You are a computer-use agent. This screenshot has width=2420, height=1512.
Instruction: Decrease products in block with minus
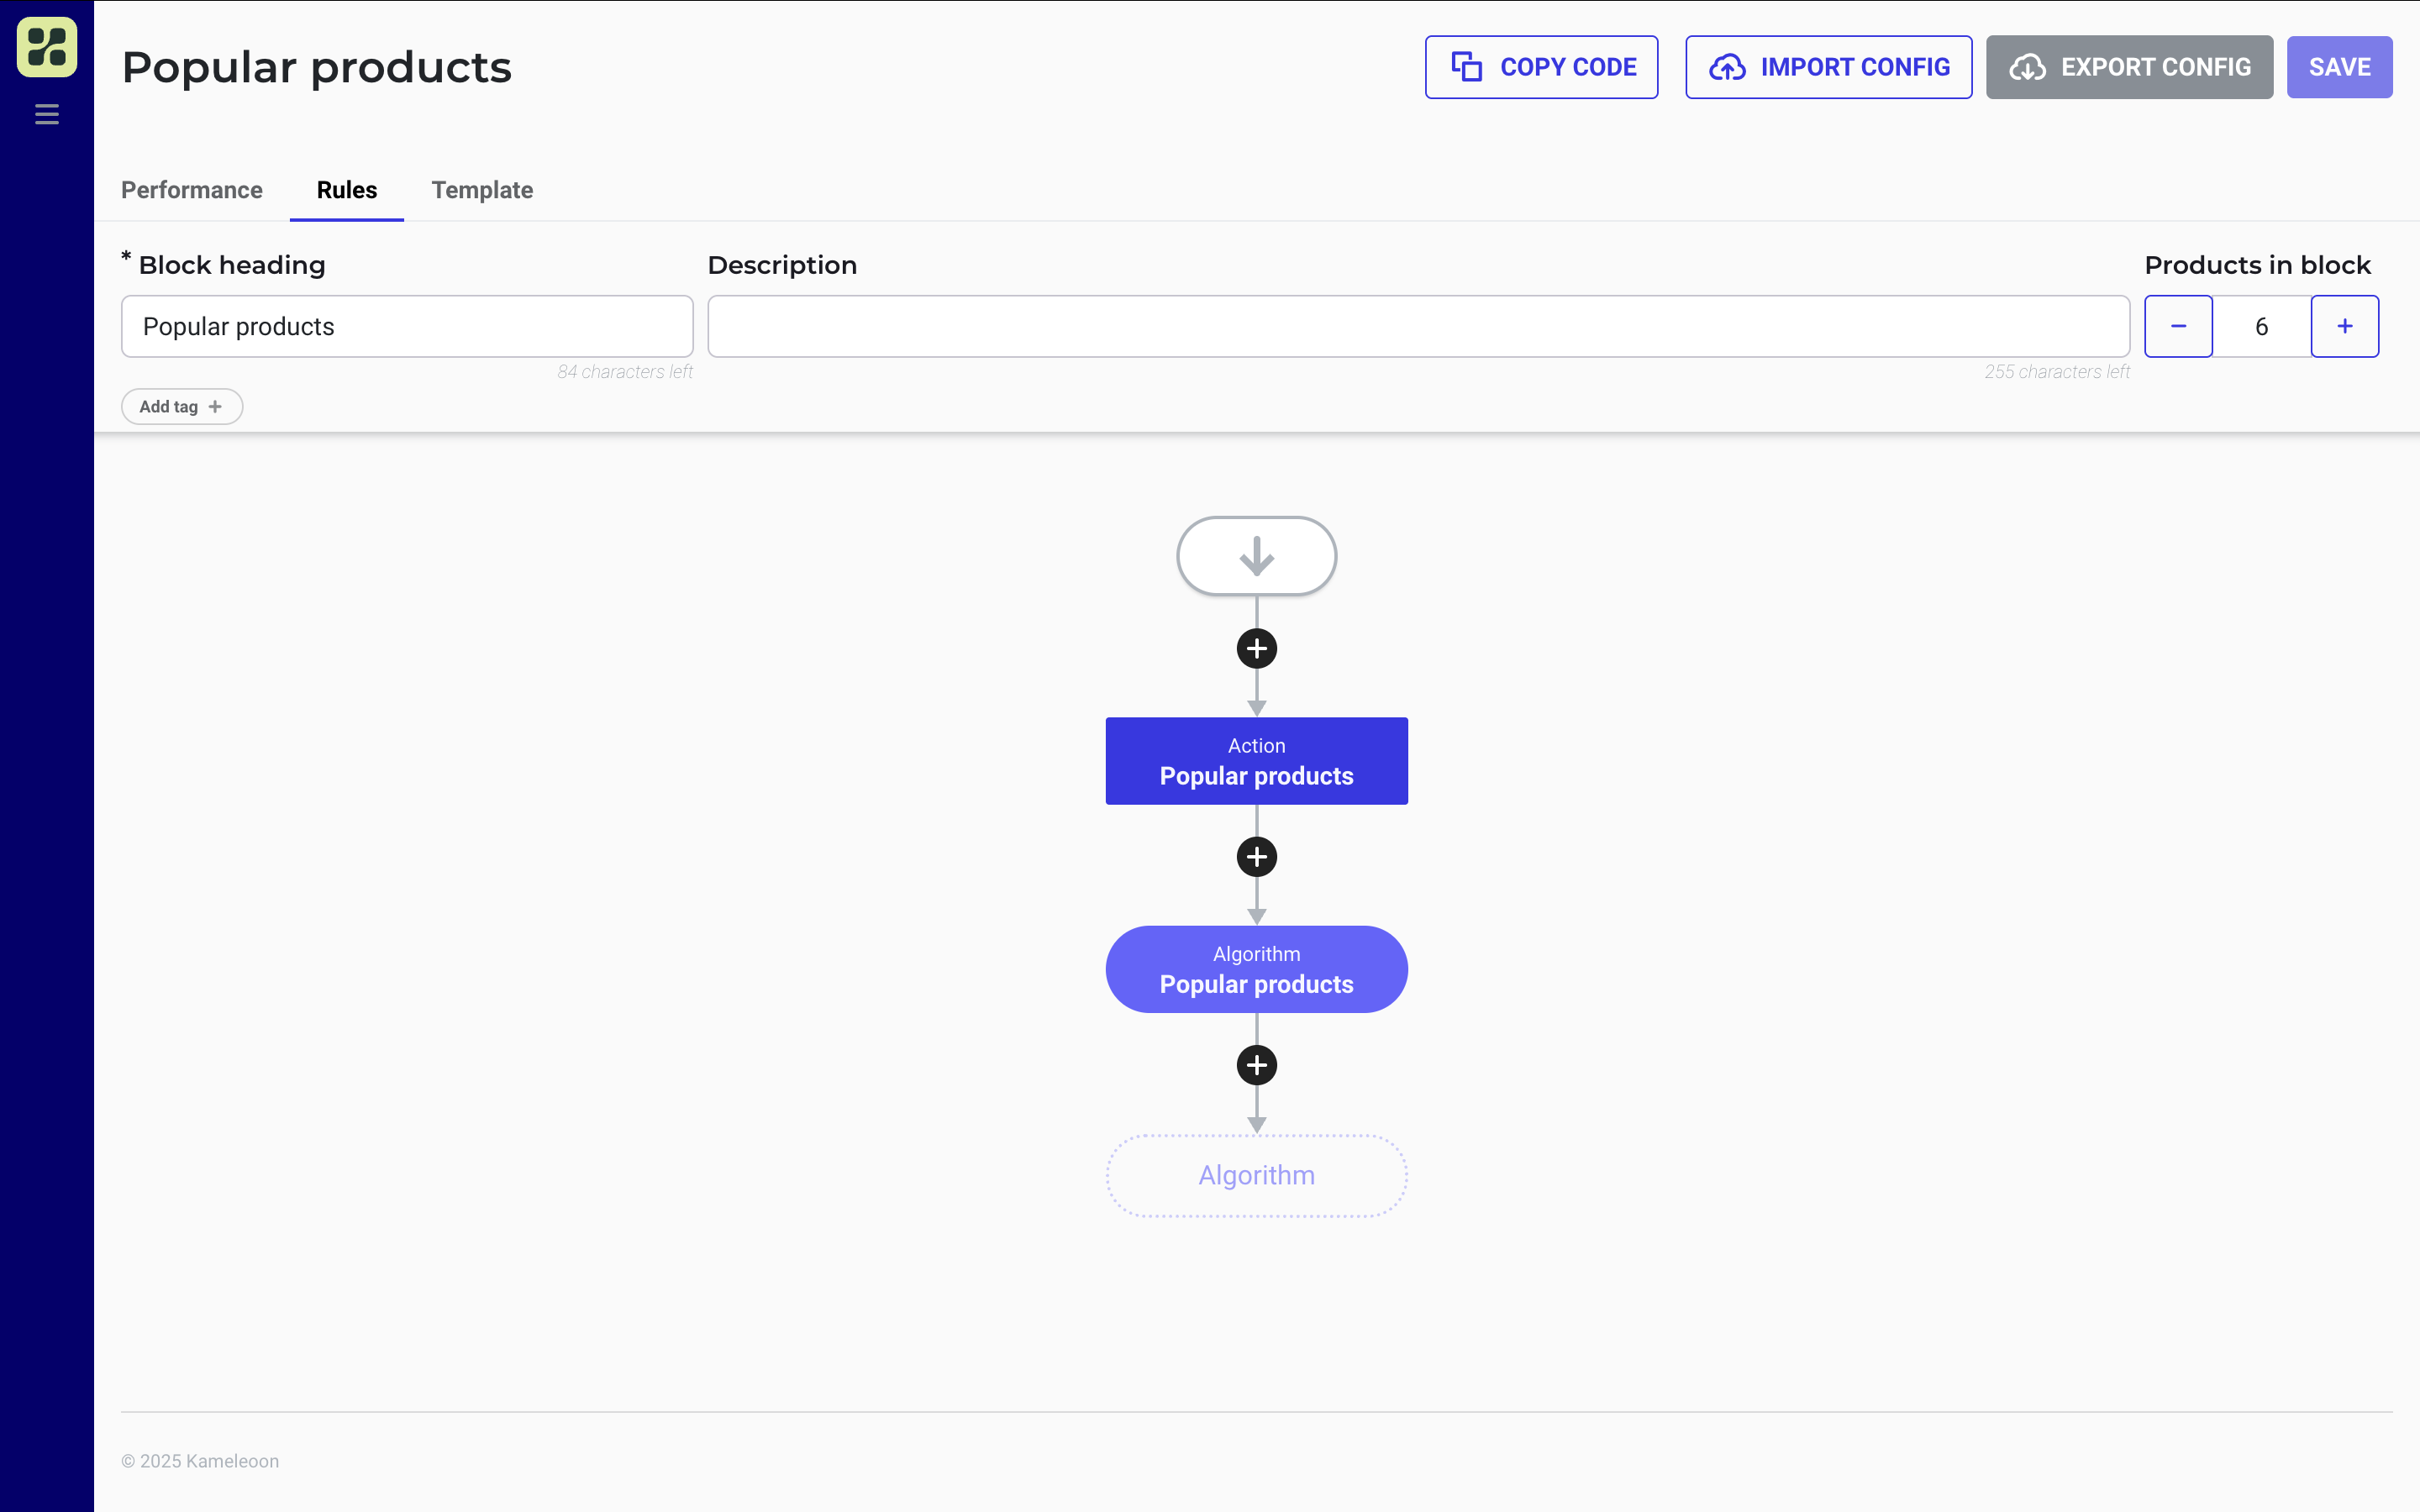(x=2177, y=326)
